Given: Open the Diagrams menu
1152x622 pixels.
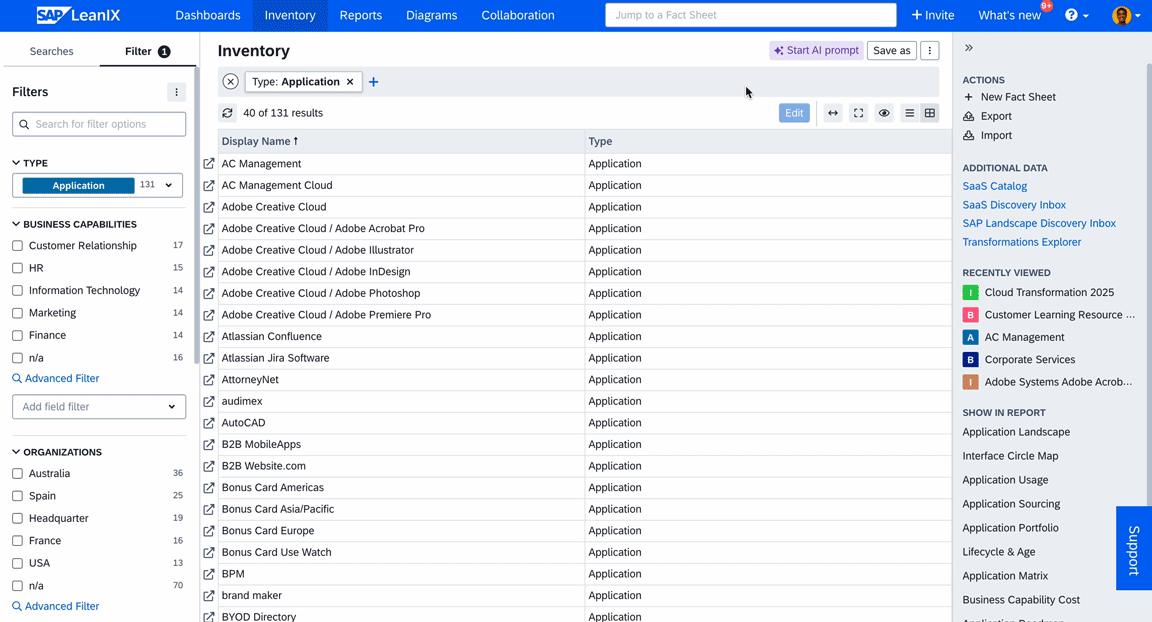Looking at the screenshot, I should pyautogui.click(x=431, y=15).
